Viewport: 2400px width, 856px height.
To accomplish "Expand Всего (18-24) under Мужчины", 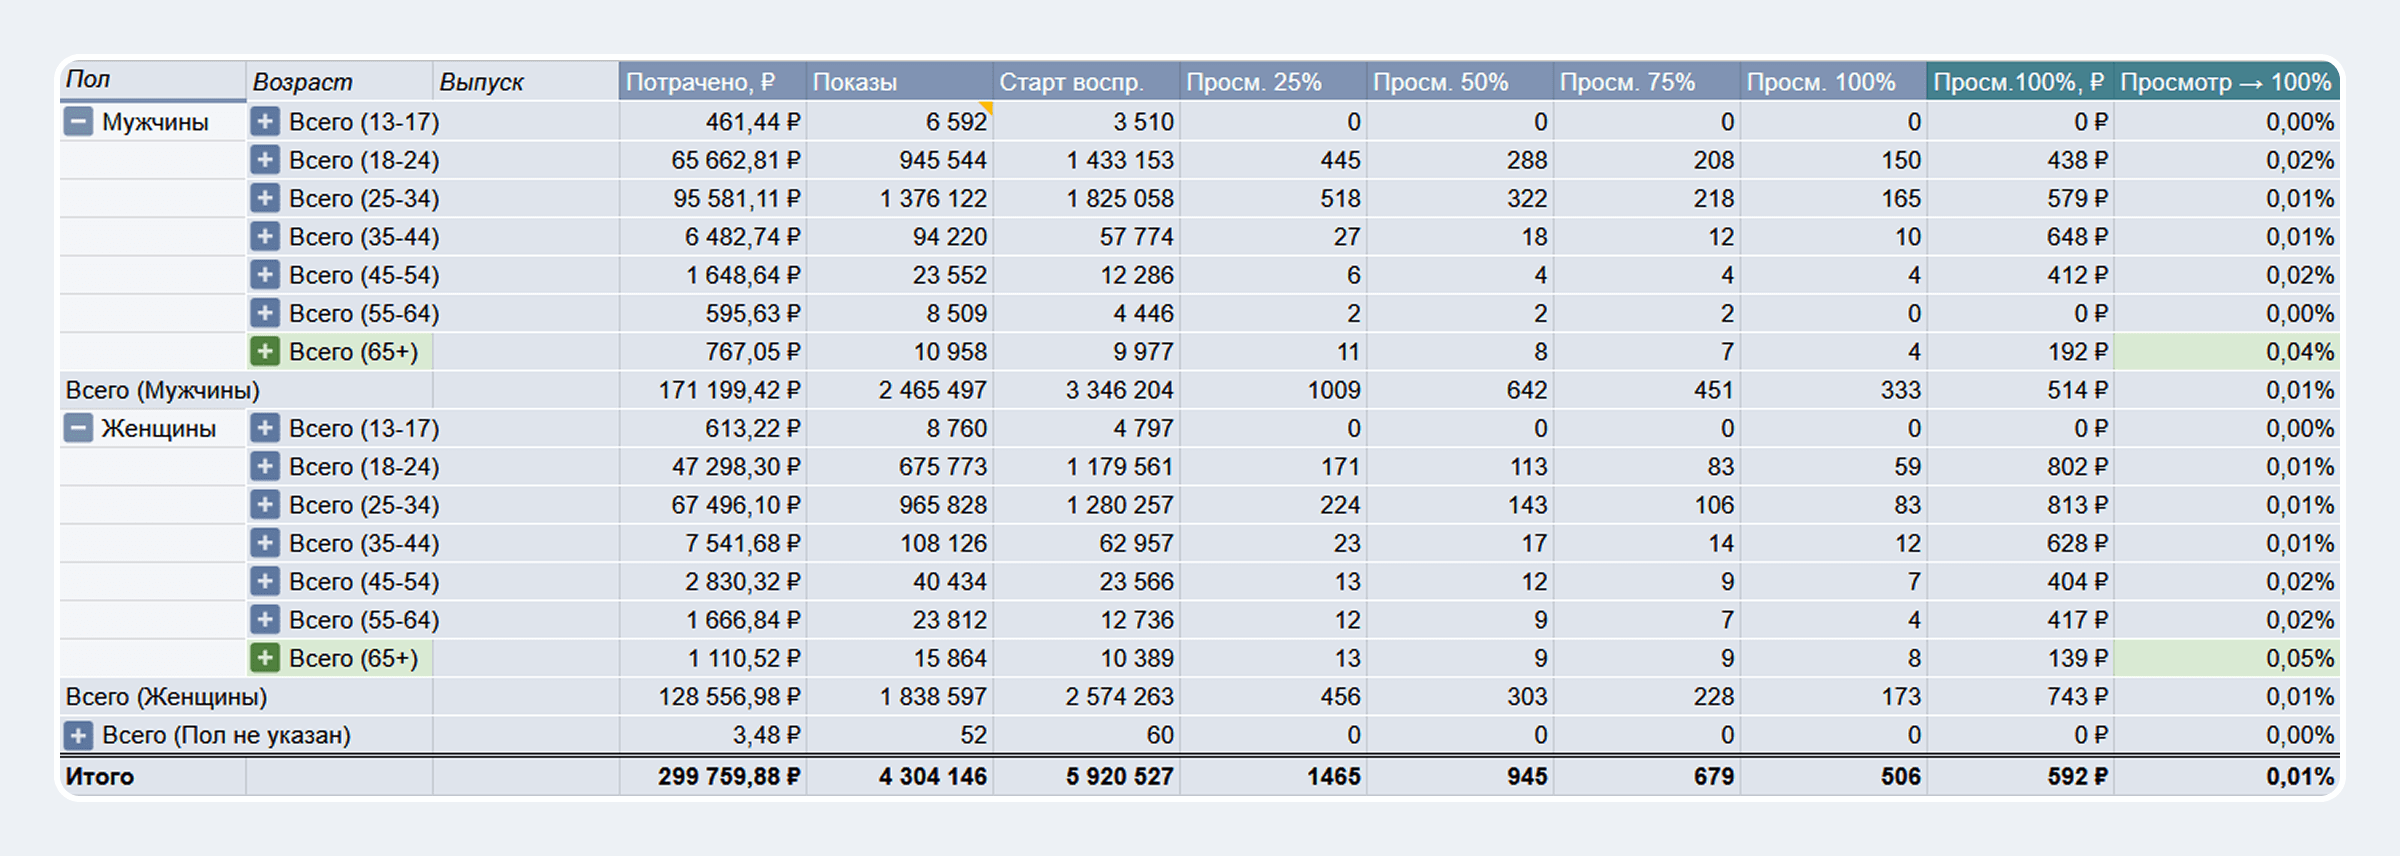I will (x=265, y=160).
